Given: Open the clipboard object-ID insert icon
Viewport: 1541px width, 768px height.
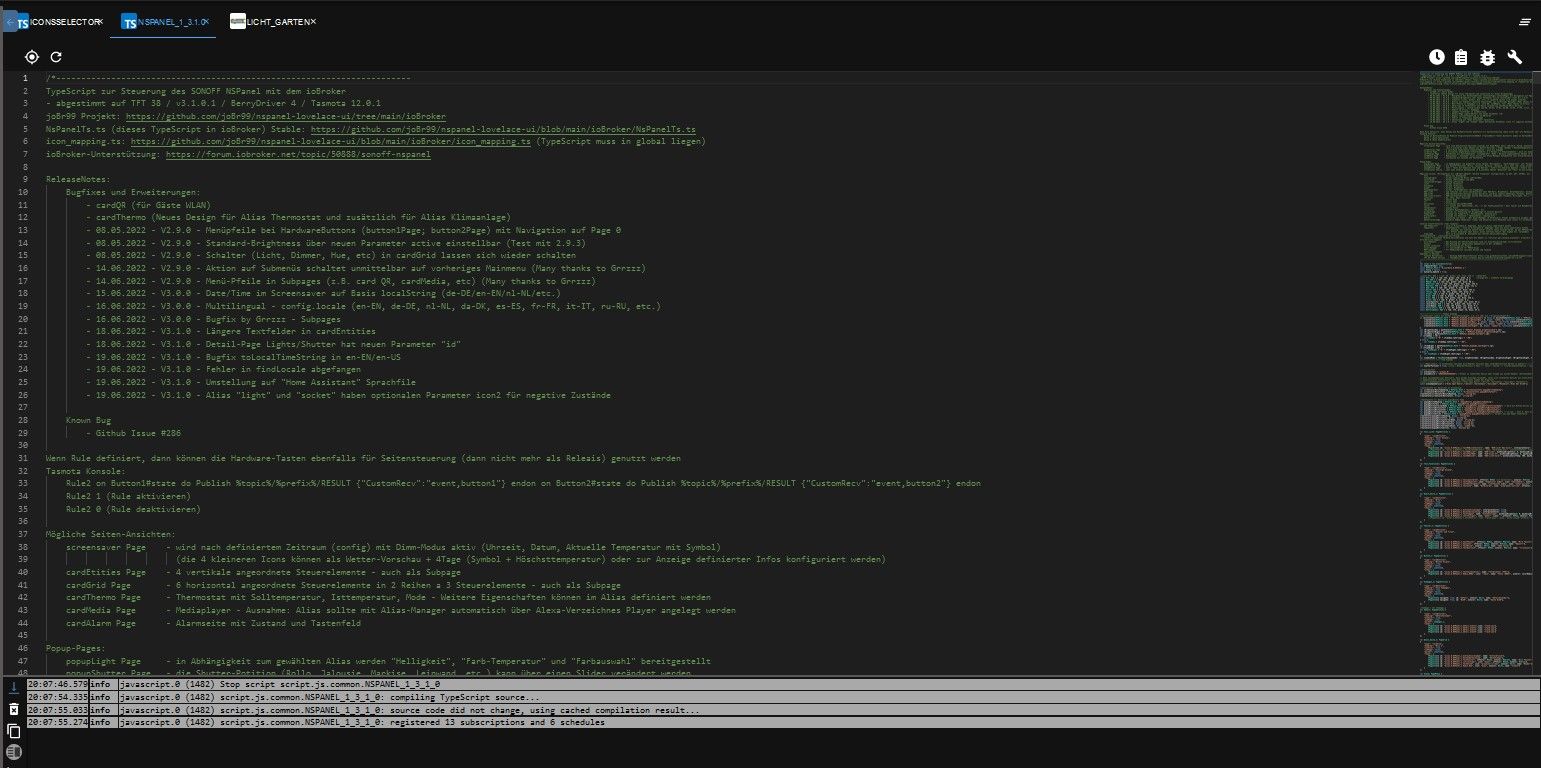Looking at the screenshot, I should coord(1461,57).
